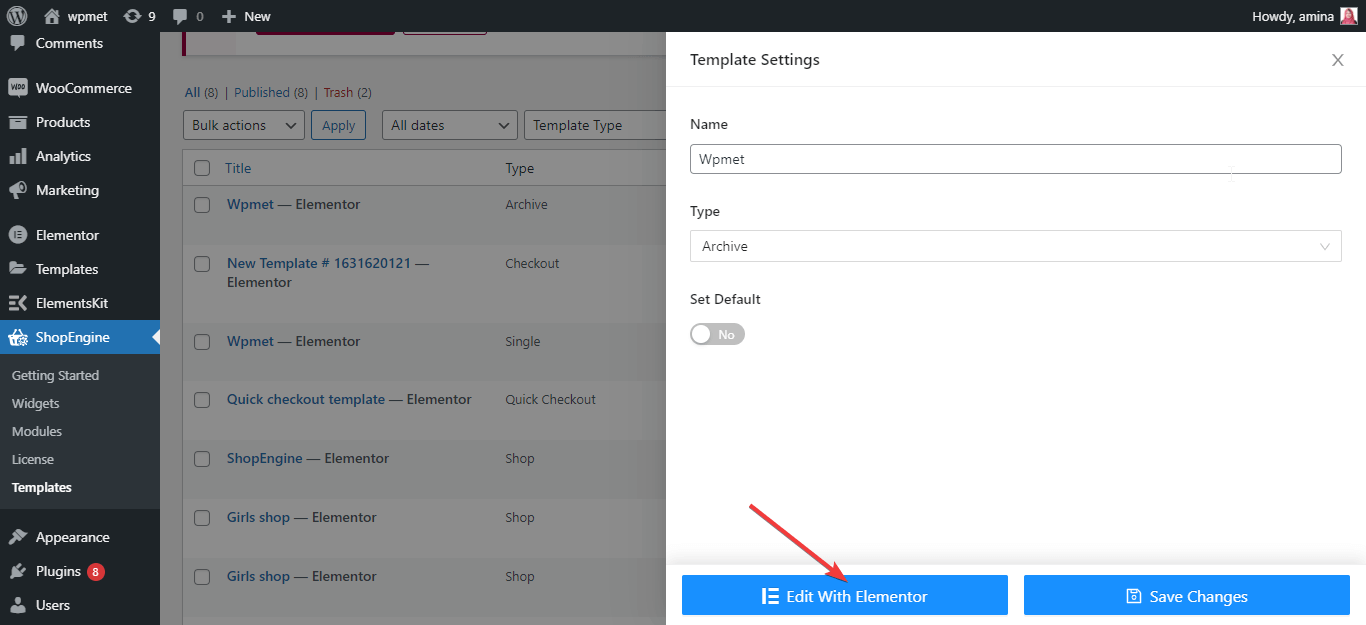
Task: Click the Apply button
Action: 338,125
